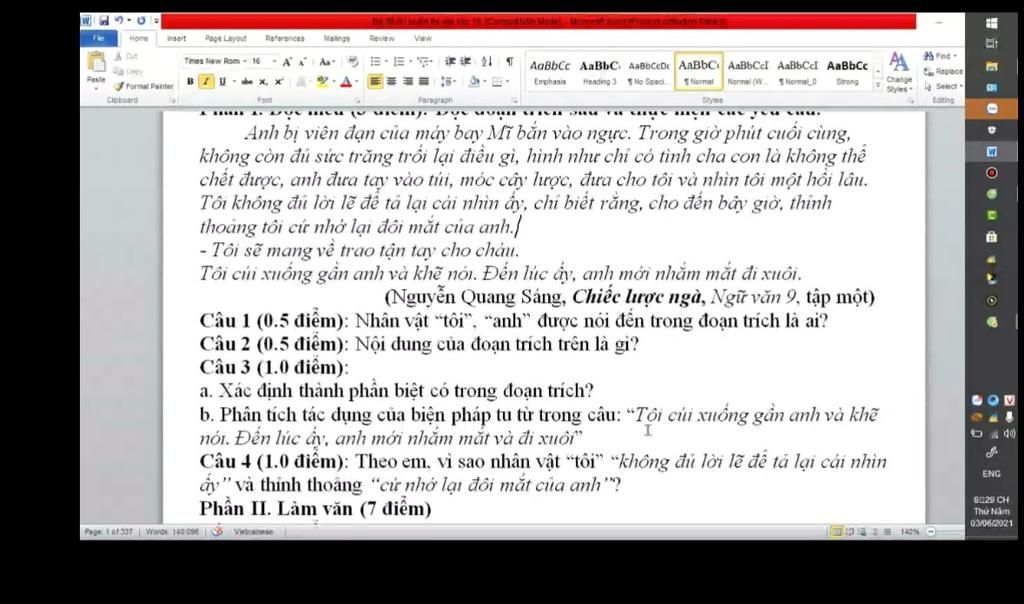Toggle Italic formatting off
The width and height of the screenshot is (1024, 604).
click(x=206, y=82)
